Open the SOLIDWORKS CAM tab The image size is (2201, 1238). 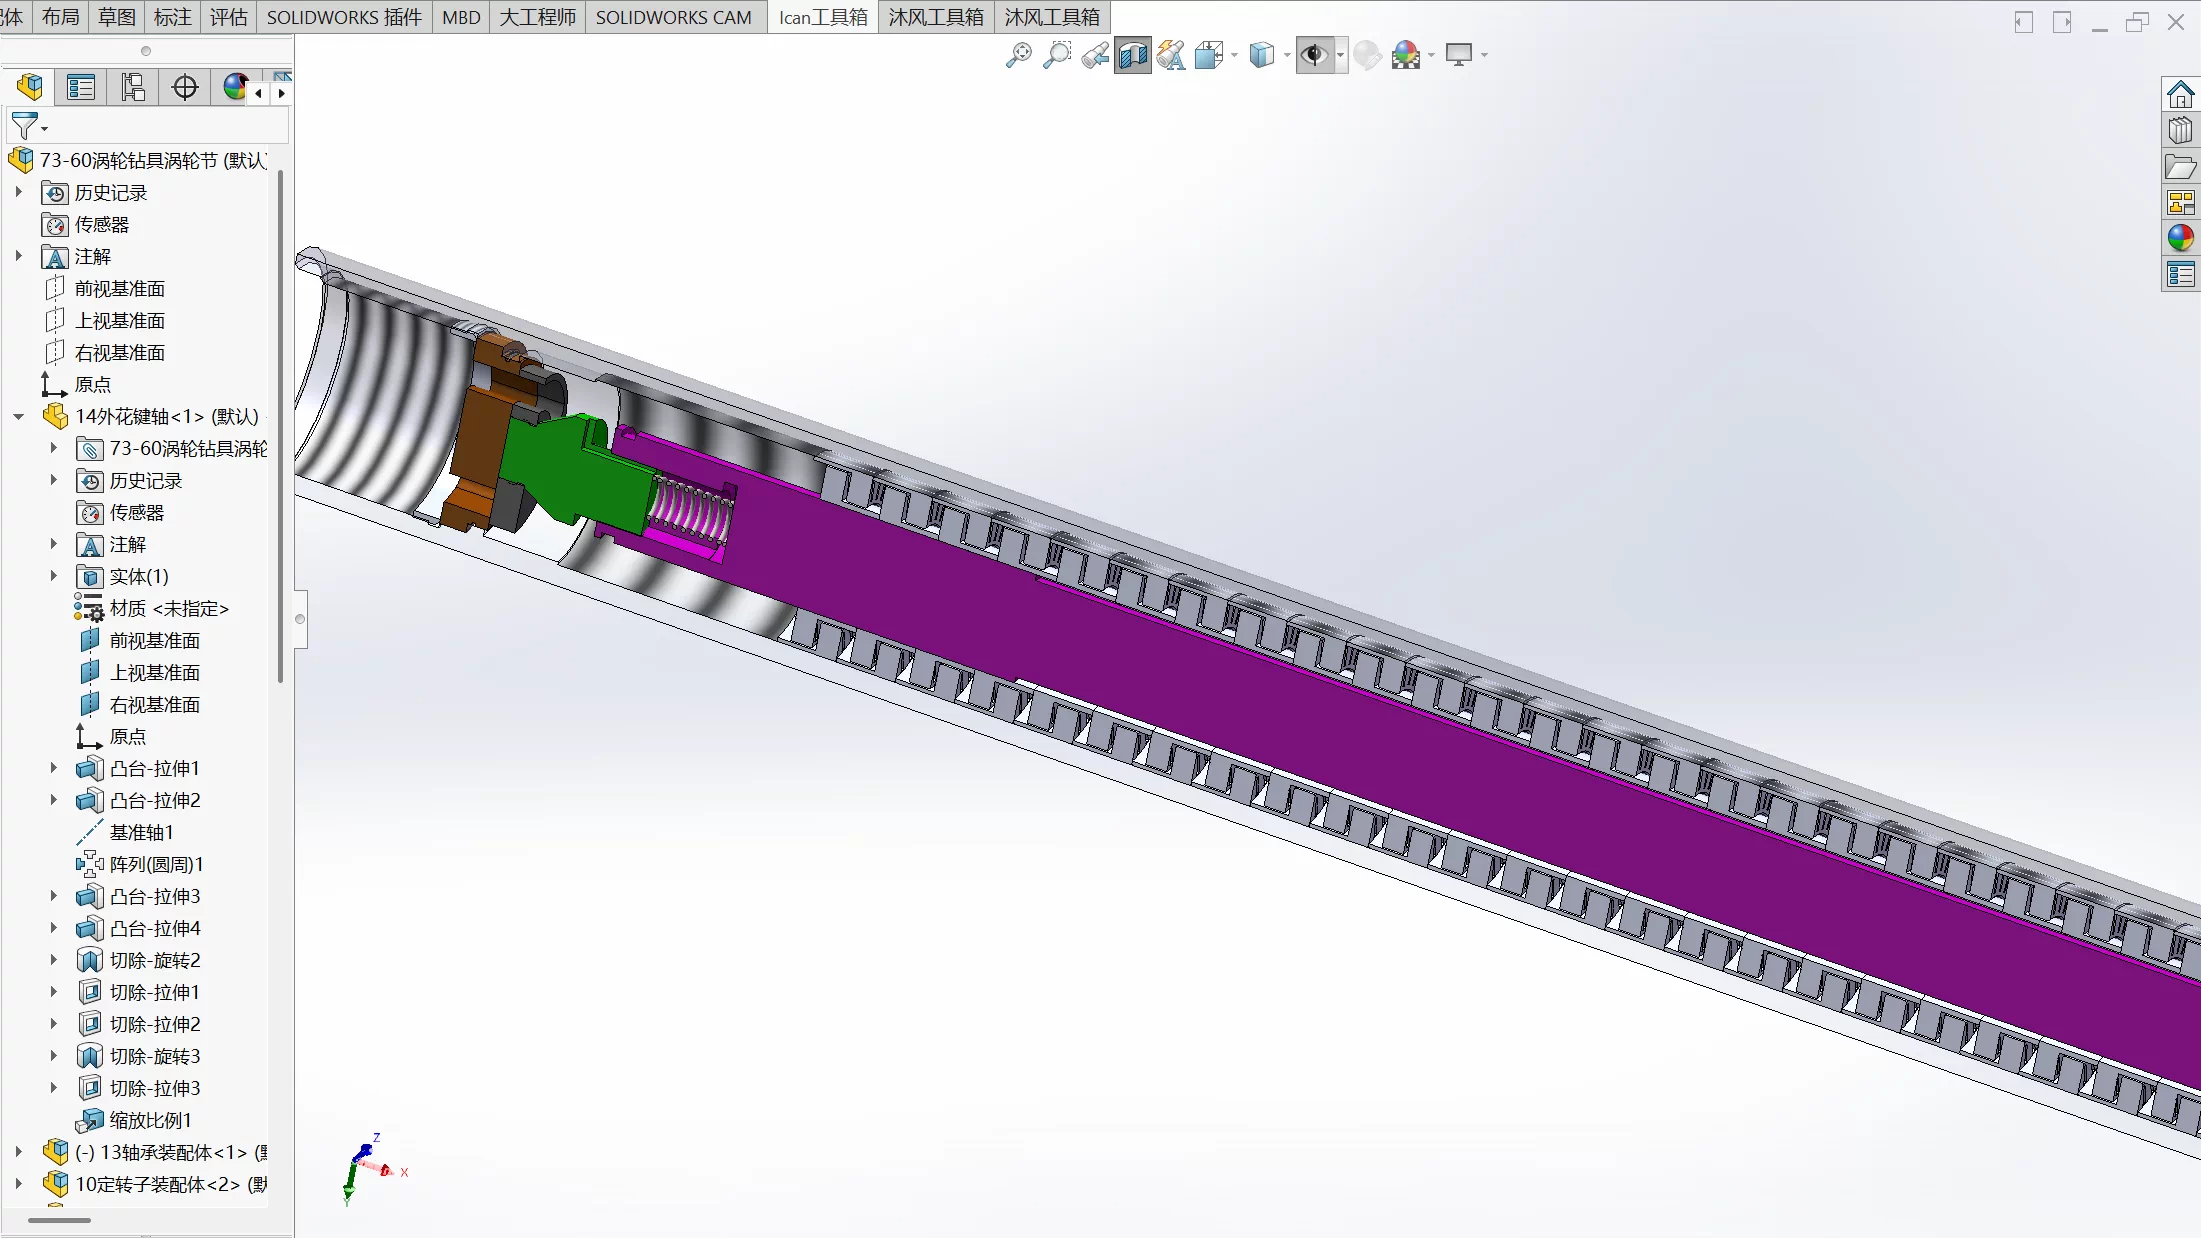point(673,17)
